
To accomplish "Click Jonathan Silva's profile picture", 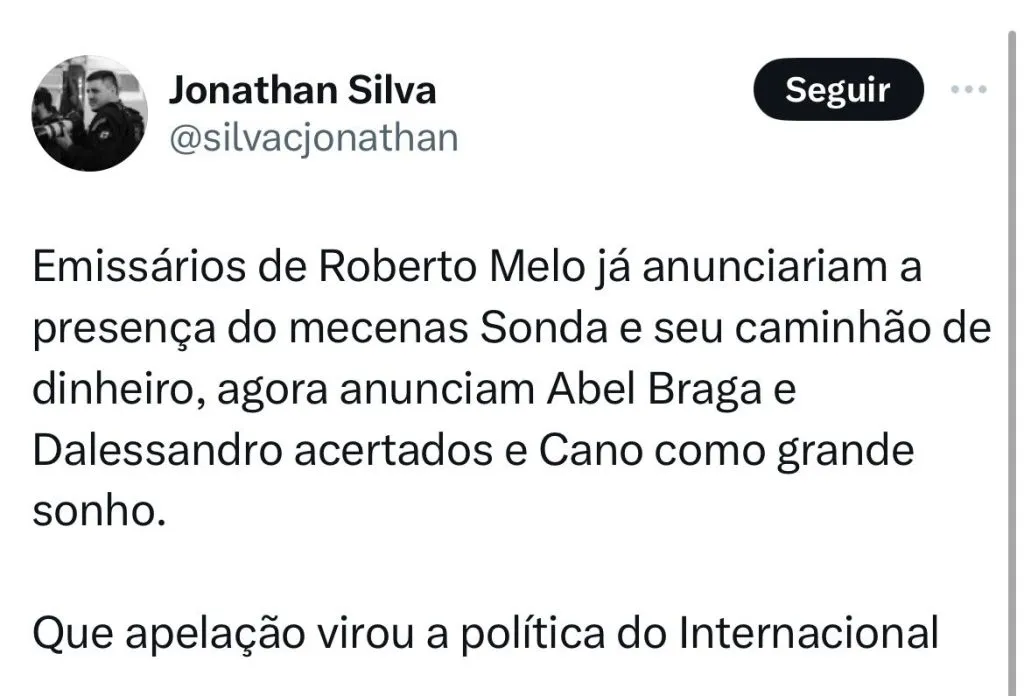I will [90, 113].
